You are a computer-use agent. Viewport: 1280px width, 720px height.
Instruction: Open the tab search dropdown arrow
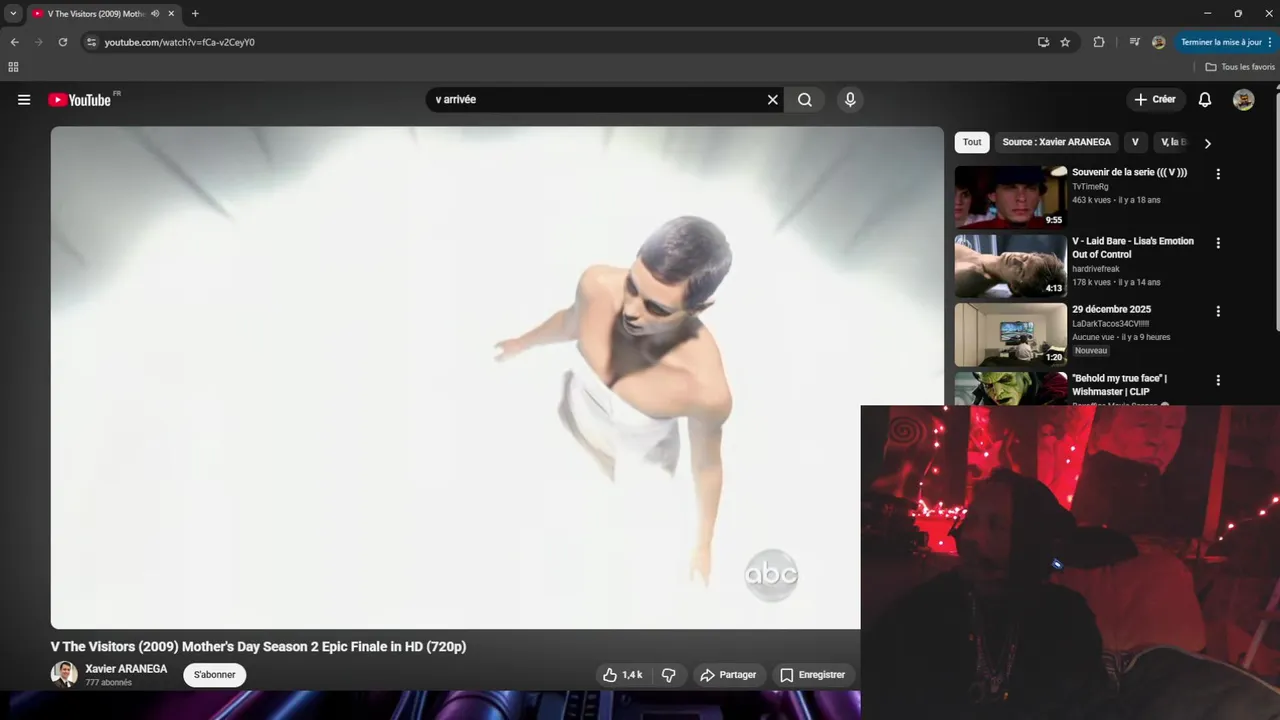click(x=13, y=14)
